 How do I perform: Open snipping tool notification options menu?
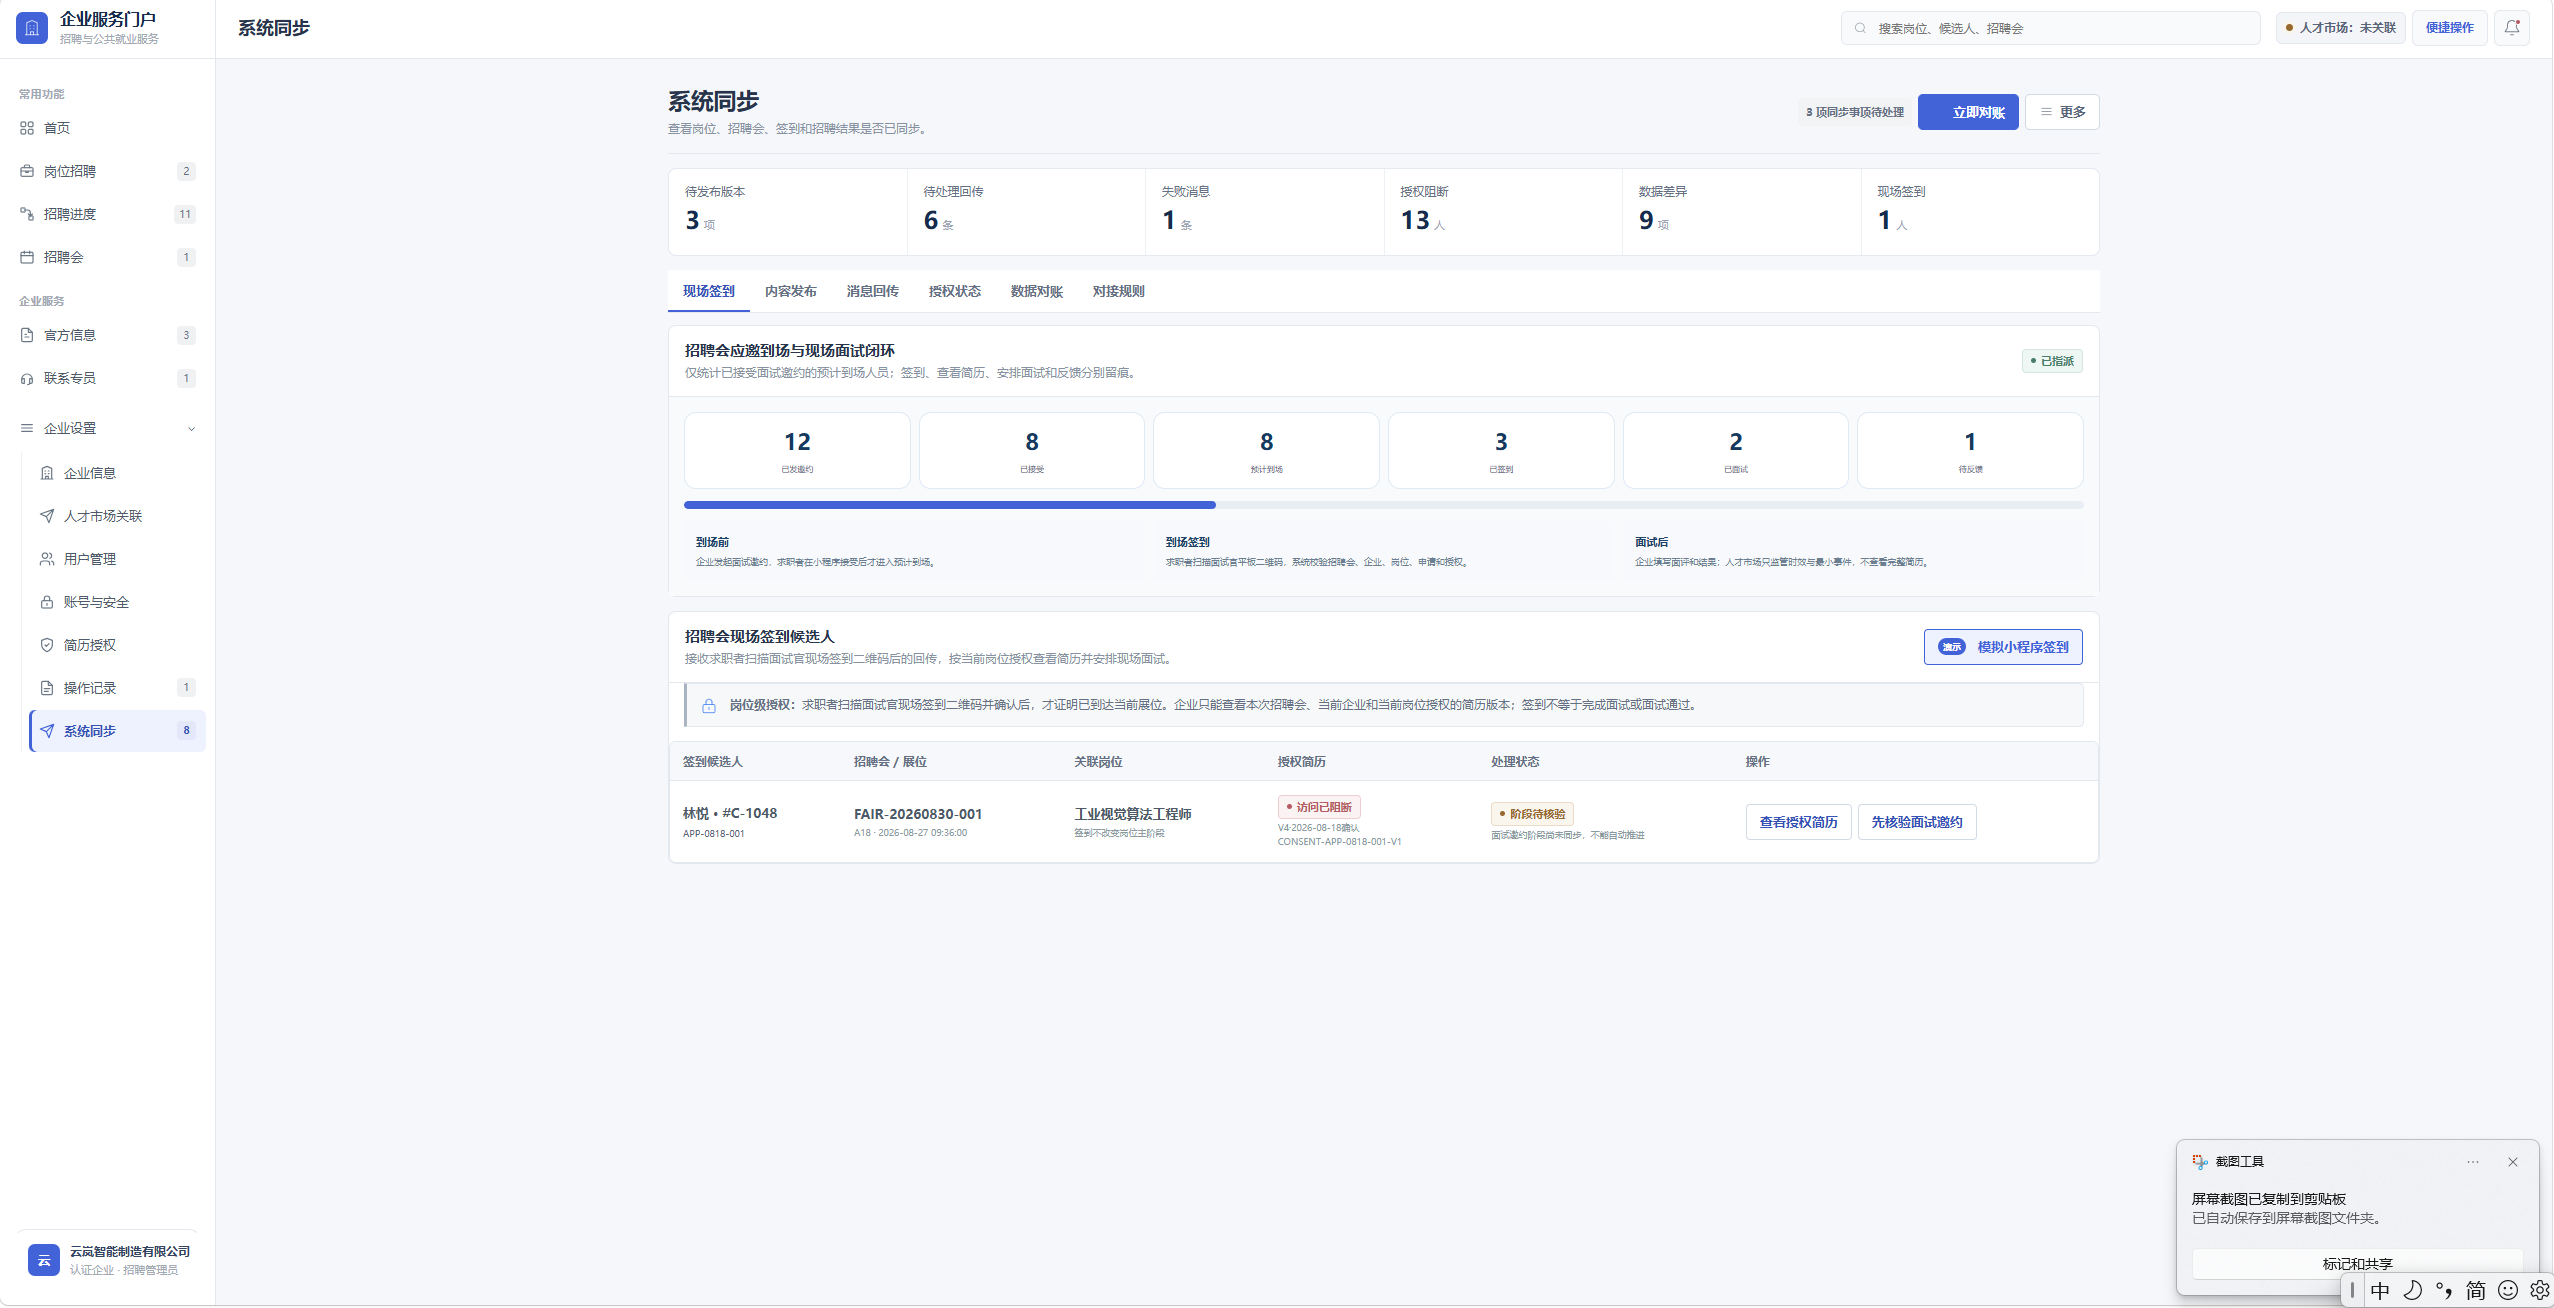coord(2473,1162)
